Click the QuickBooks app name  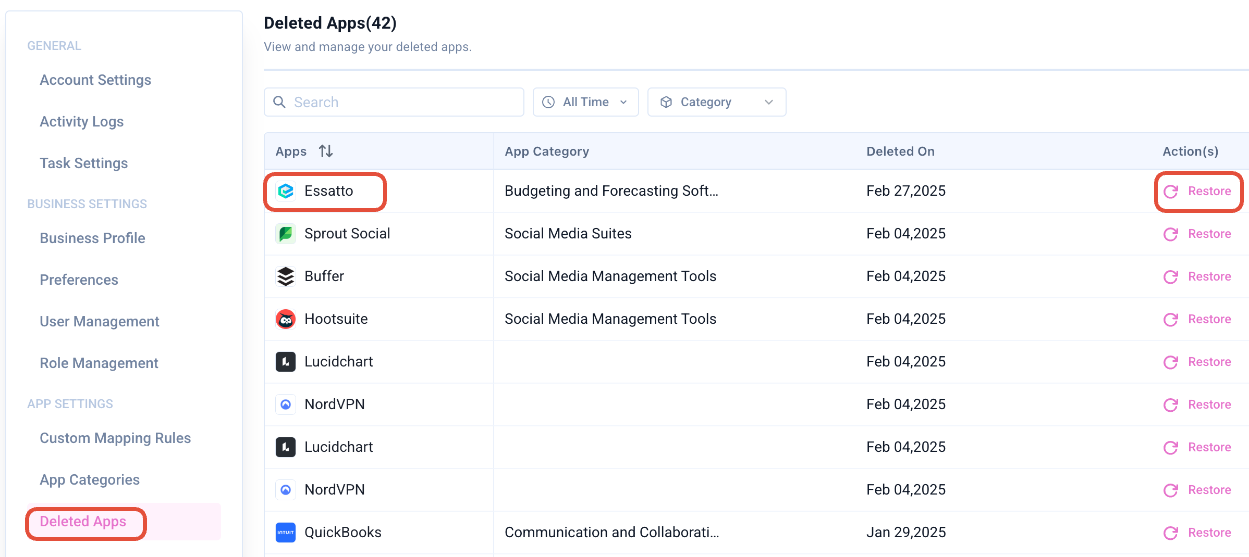(x=343, y=532)
